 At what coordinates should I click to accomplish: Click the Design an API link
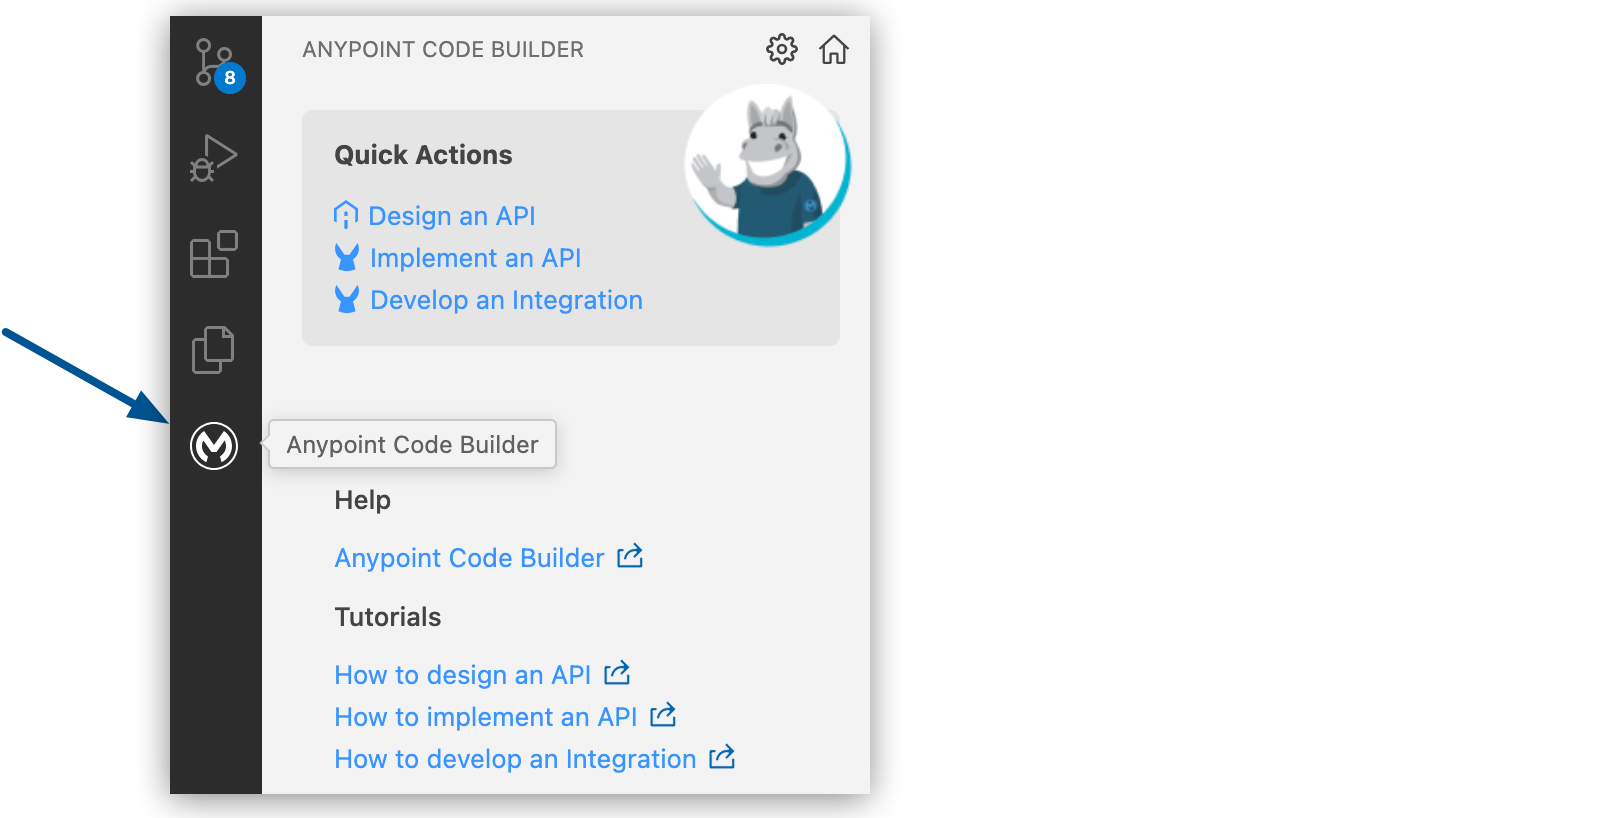452,216
